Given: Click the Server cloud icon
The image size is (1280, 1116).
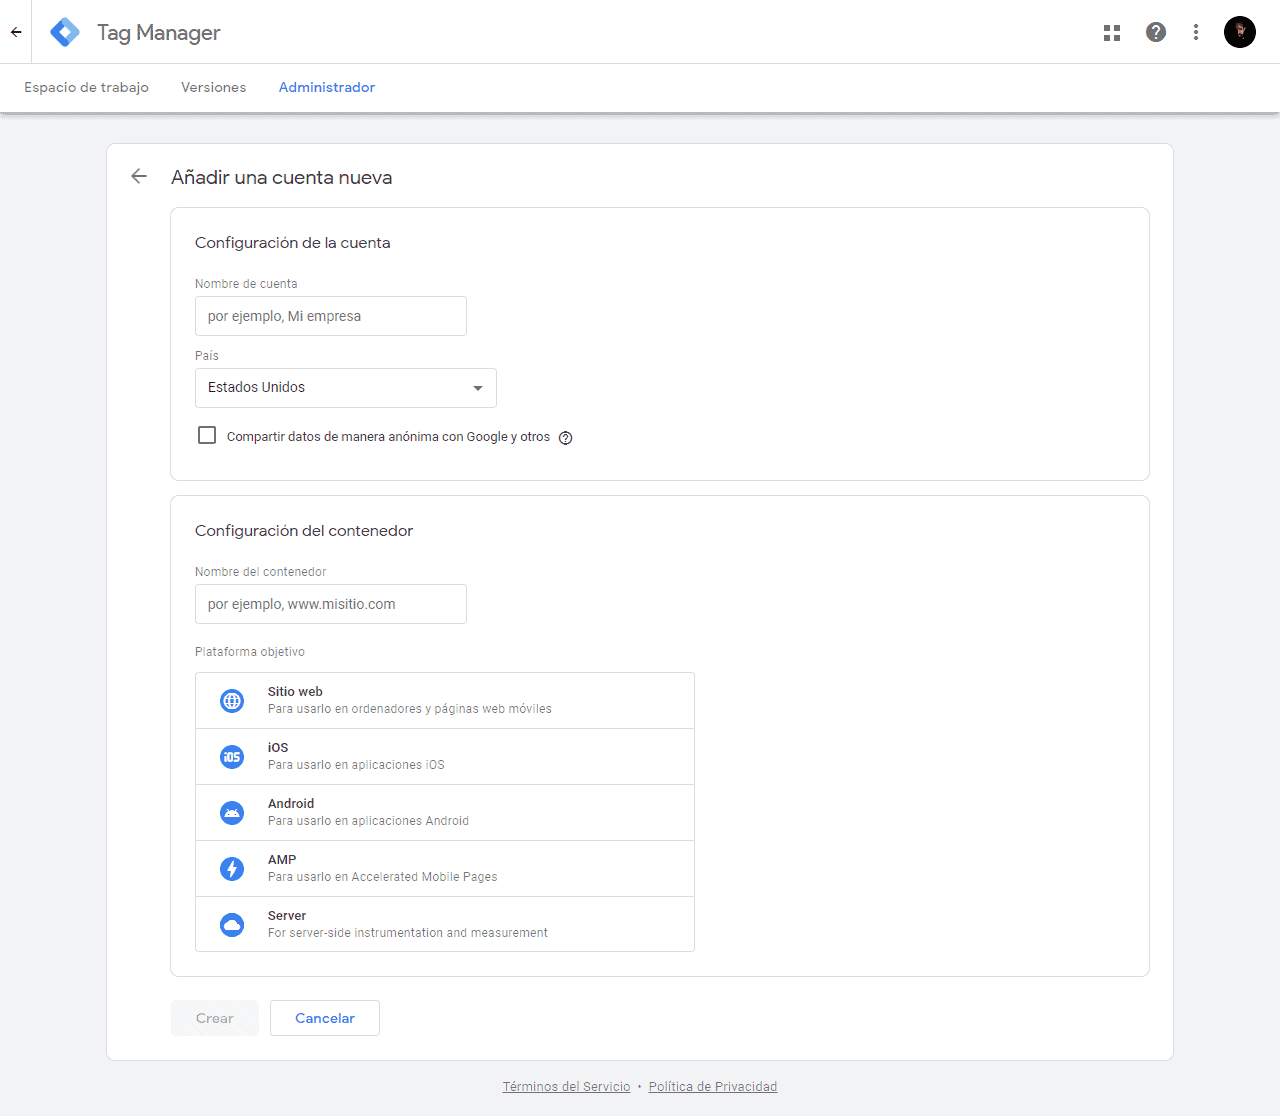Looking at the screenshot, I should click(x=231, y=924).
